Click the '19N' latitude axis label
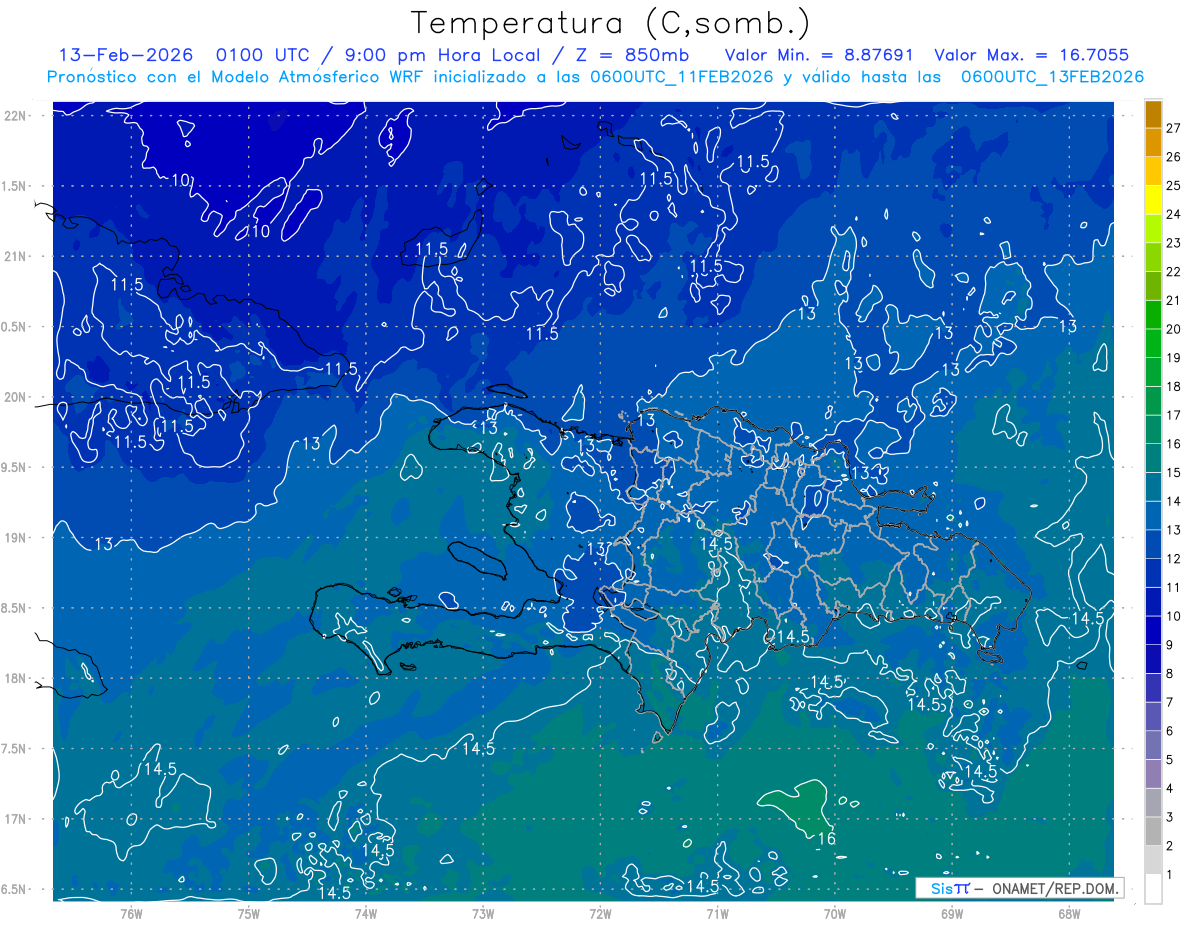1200x927 pixels. tap(15, 538)
